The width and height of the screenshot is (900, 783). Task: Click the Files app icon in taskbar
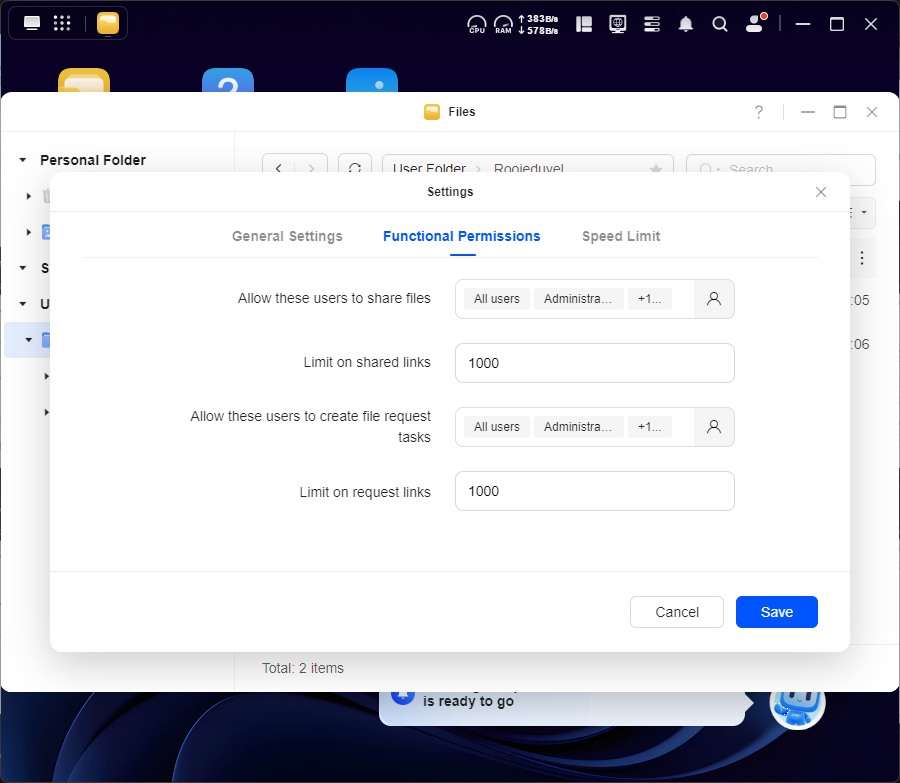point(108,23)
